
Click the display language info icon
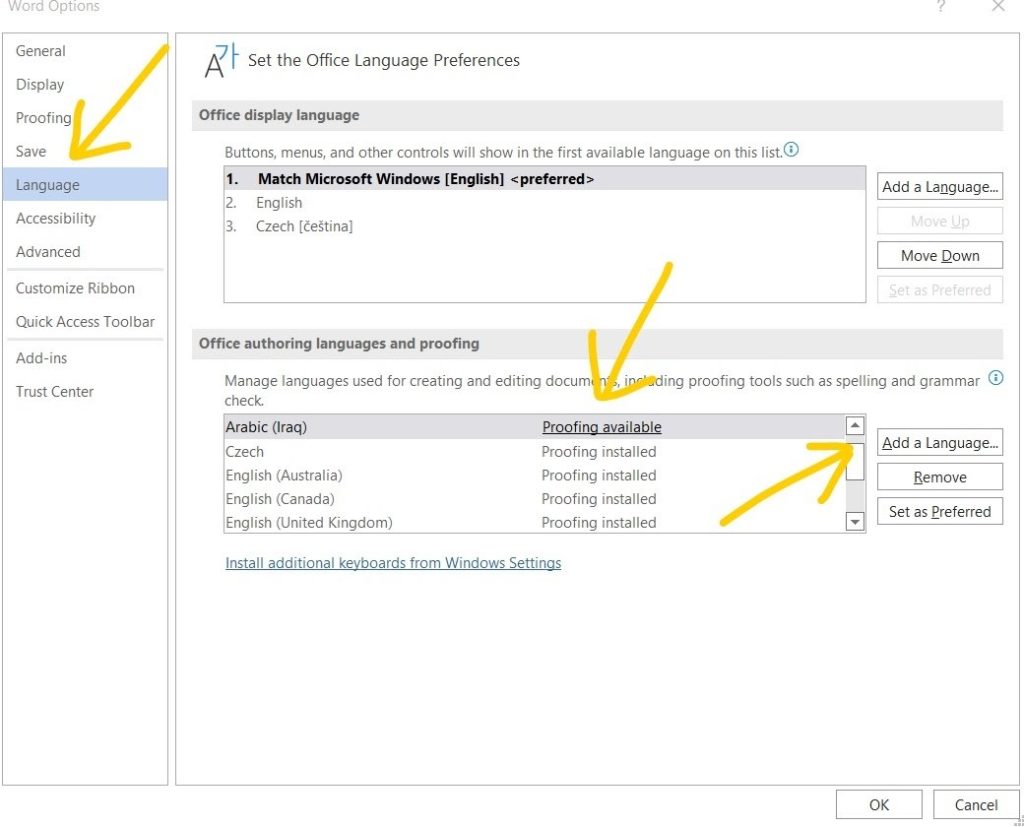[x=791, y=150]
